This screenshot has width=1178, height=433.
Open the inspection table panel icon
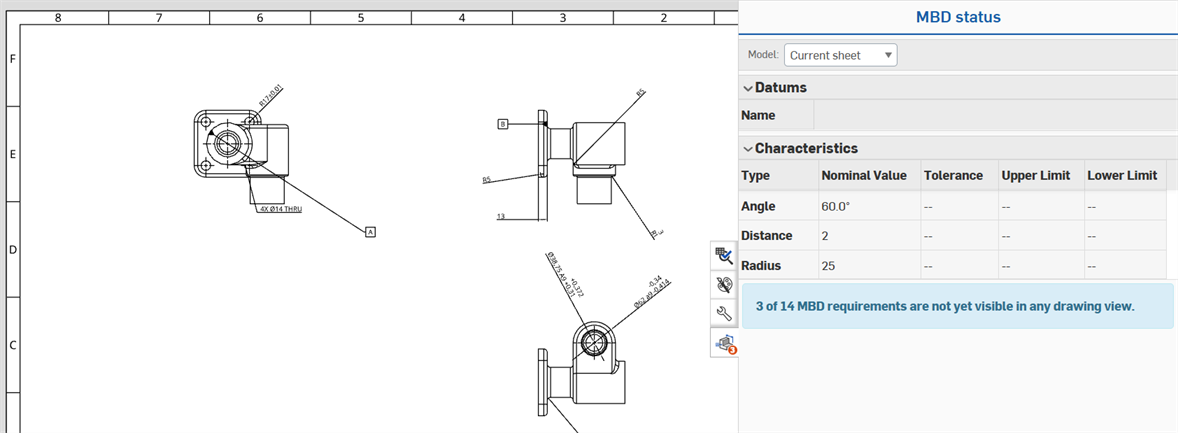(x=724, y=256)
